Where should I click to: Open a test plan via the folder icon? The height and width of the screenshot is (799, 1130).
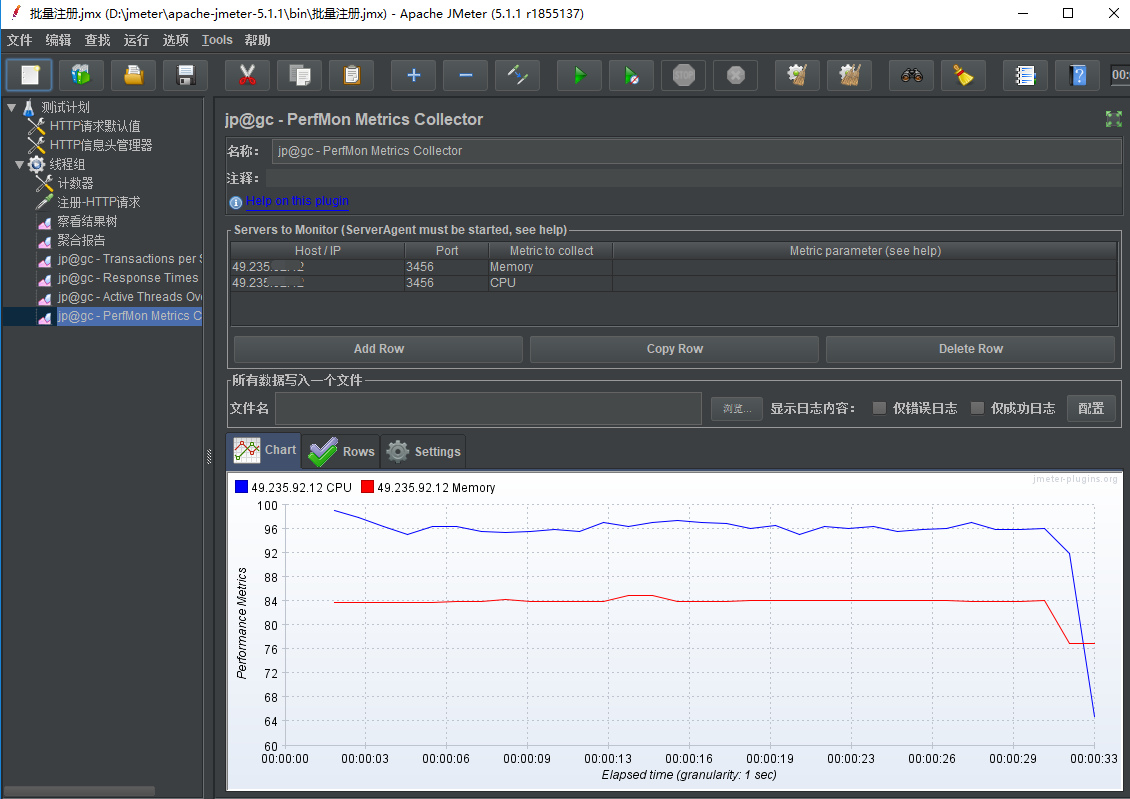click(133, 75)
